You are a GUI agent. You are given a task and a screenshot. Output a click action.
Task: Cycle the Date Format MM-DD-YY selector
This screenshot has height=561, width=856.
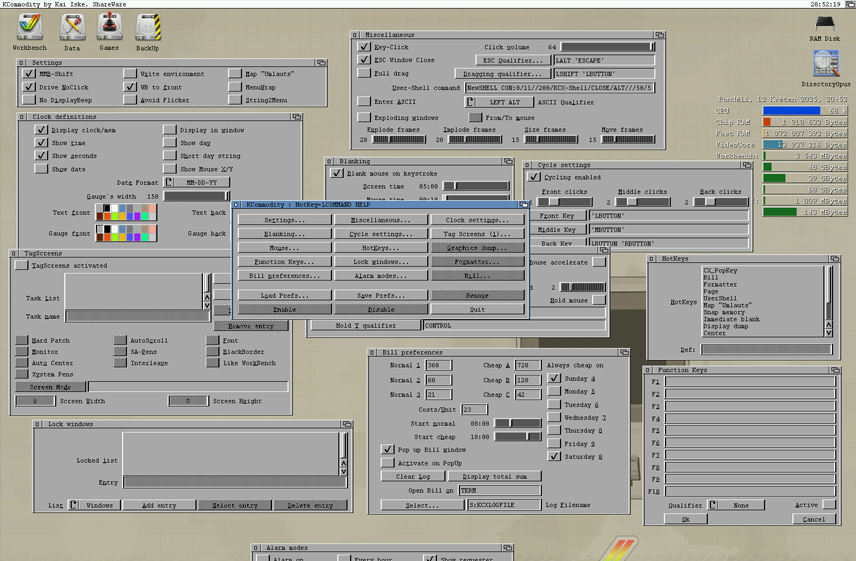(198, 183)
